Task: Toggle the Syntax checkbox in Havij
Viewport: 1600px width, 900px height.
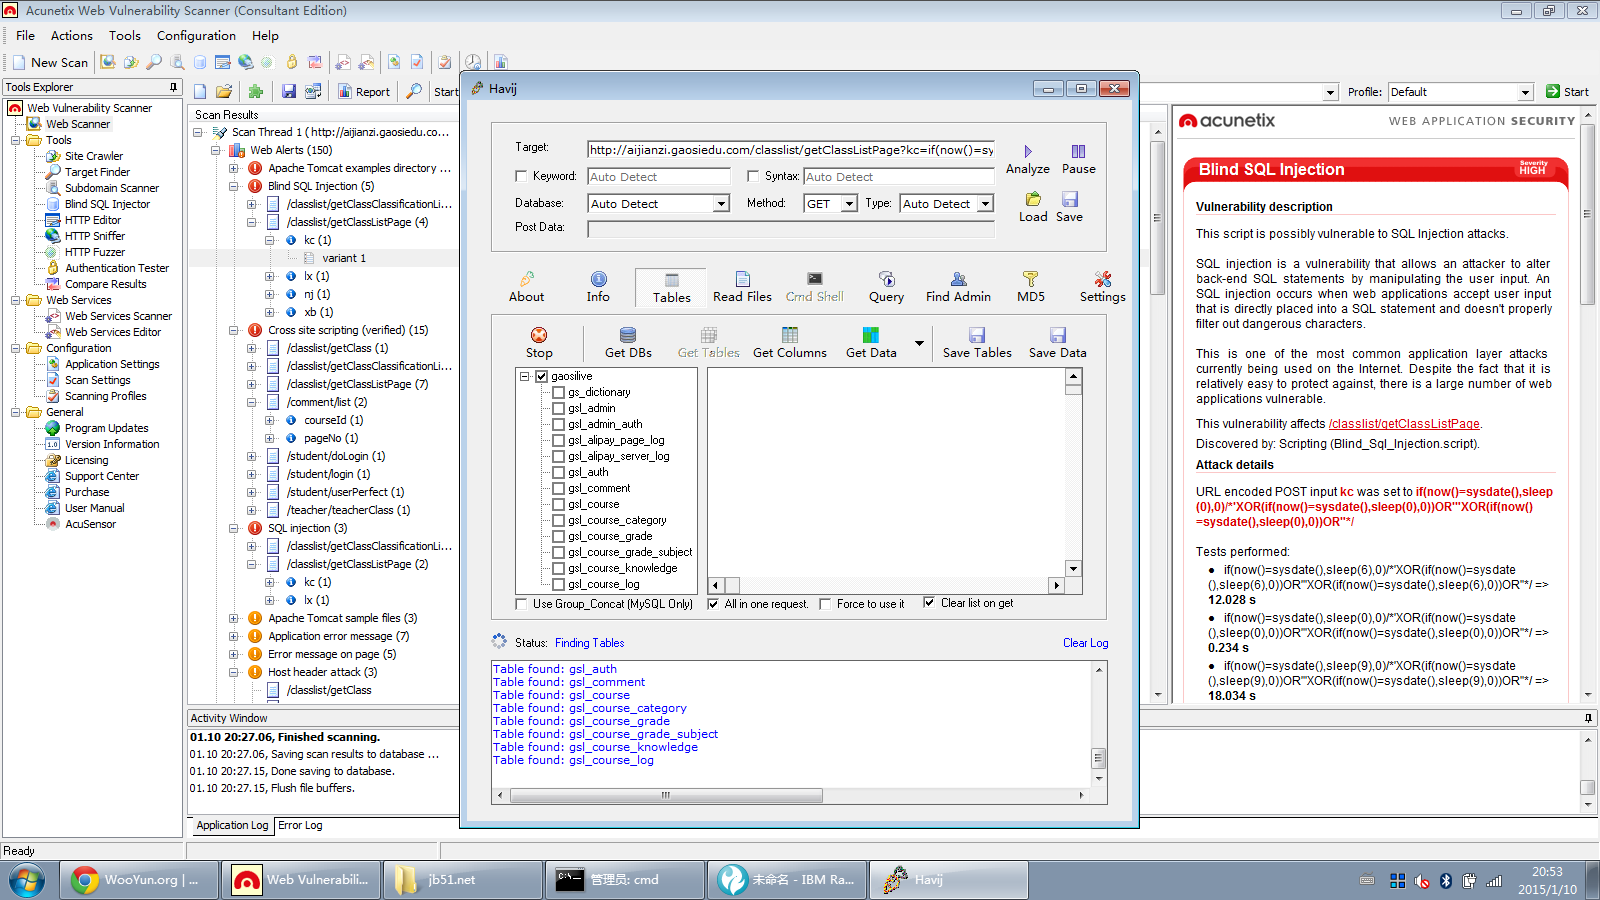Action: point(753,176)
